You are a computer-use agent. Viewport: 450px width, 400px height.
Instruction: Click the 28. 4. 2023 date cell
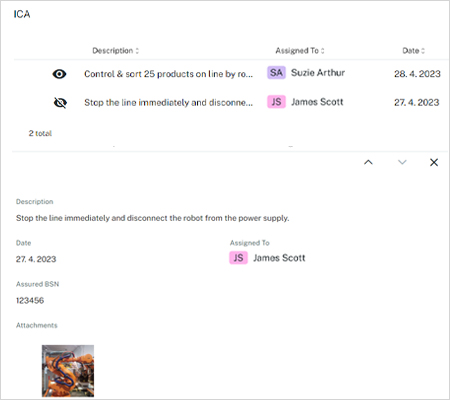[417, 74]
